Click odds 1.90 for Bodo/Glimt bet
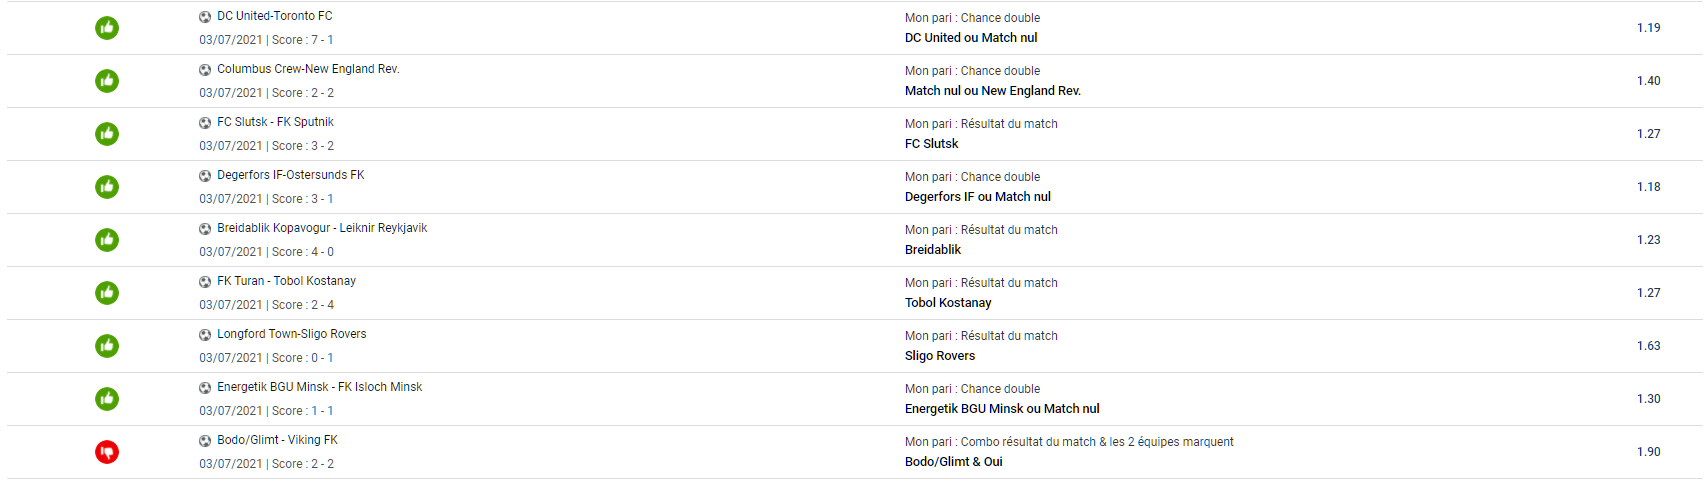 1648,452
